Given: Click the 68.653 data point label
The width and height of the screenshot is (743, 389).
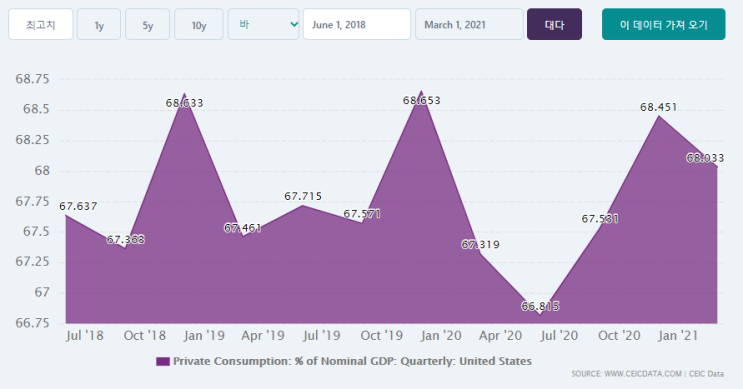Looking at the screenshot, I should point(422,100).
